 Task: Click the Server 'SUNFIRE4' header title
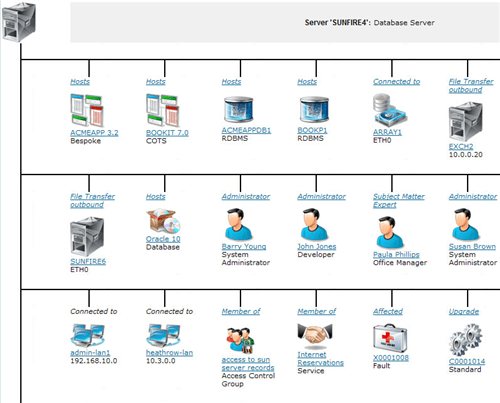[x=369, y=23]
